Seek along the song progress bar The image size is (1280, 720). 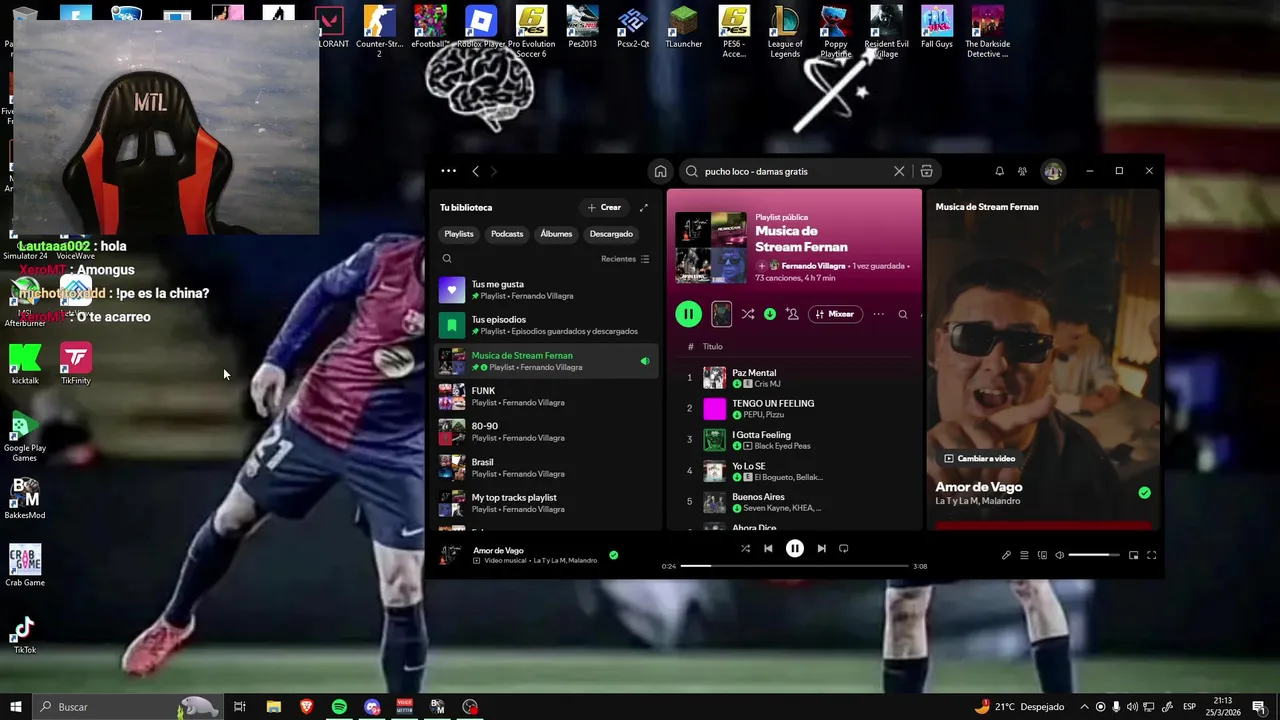795,566
